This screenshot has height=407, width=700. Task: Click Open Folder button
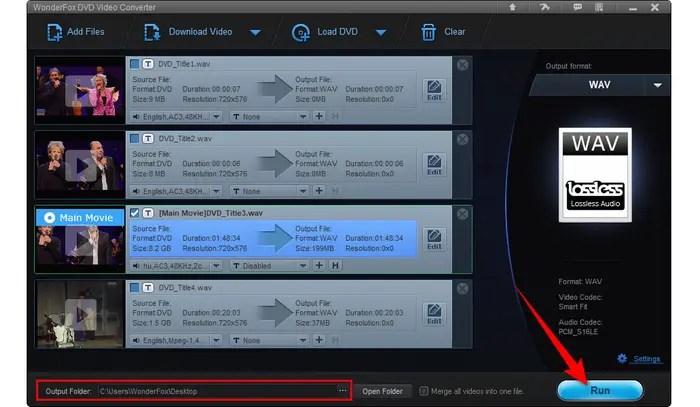pyautogui.click(x=383, y=391)
